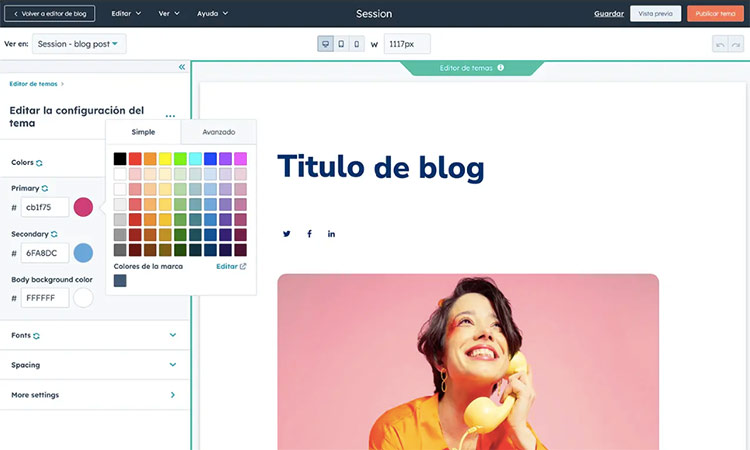Click Primary hex input cb1f75
The width and height of the screenshot is (750, 450).
tap(45, 207)
